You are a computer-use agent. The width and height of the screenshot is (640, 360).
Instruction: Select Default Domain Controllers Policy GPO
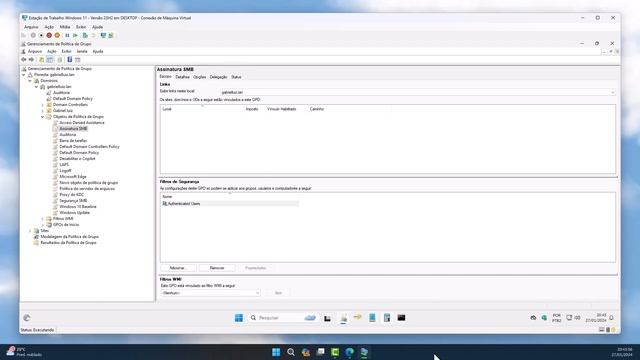pyautogui.click(x=89, y=147)
